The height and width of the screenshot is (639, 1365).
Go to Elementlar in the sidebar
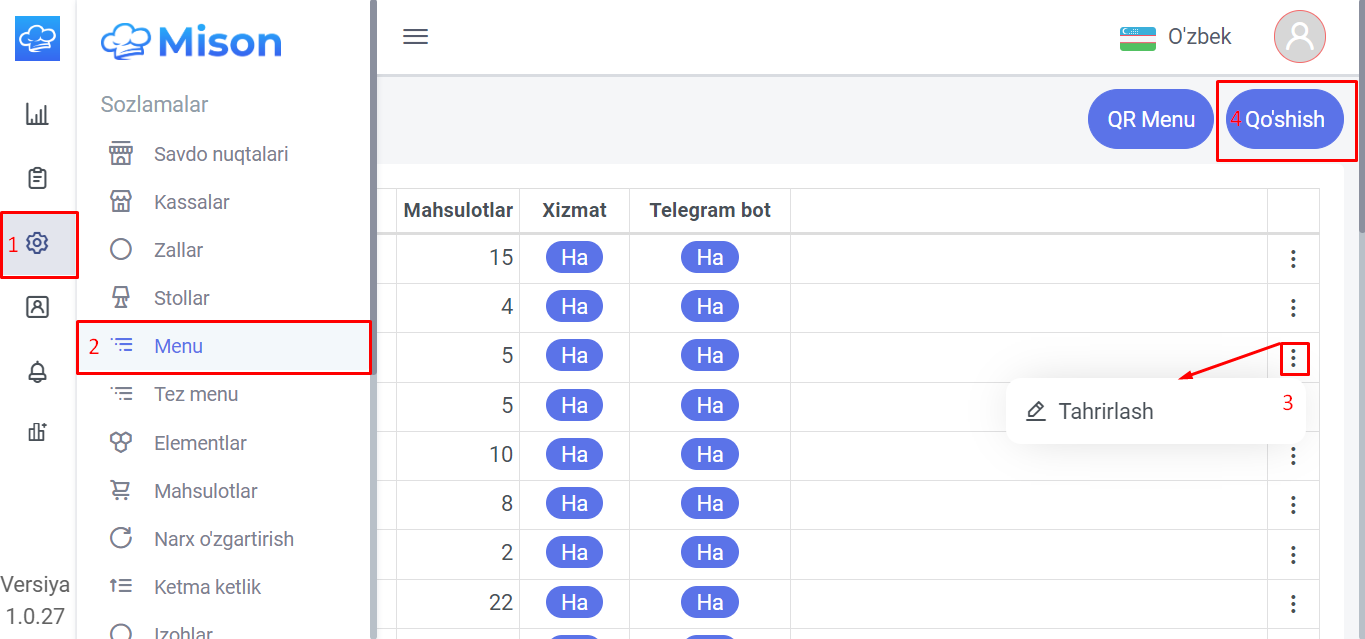224,443
